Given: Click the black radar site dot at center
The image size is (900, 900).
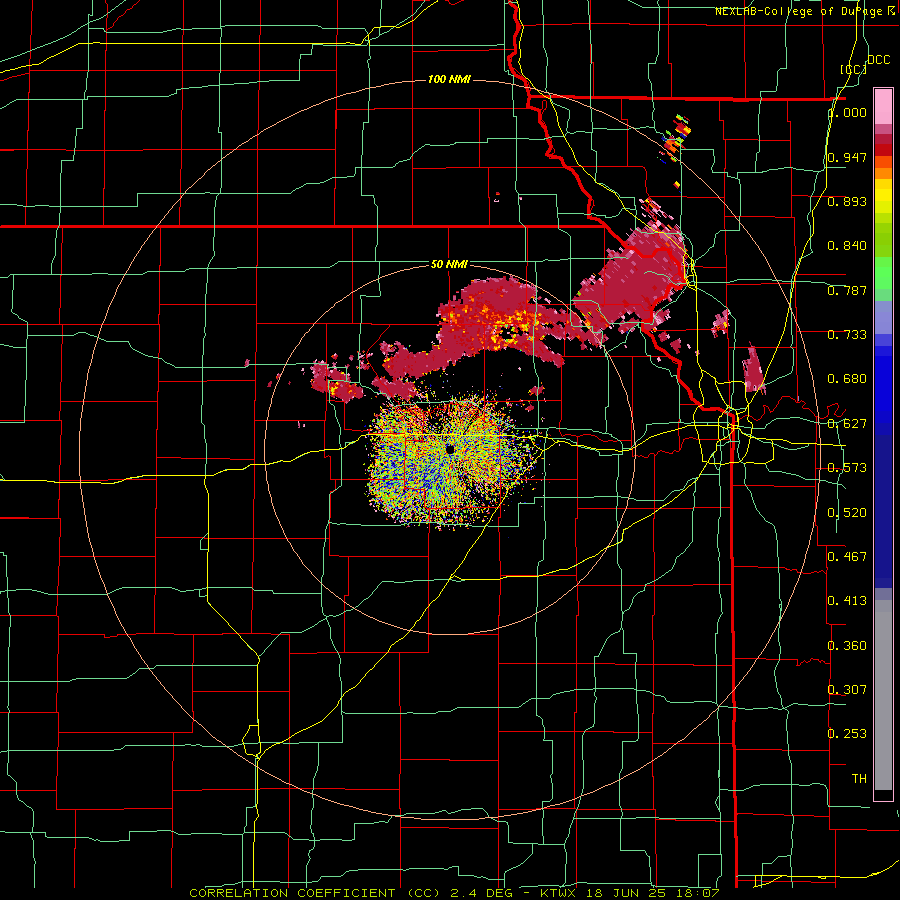Looking at the screenshot, I should (450, 449).
